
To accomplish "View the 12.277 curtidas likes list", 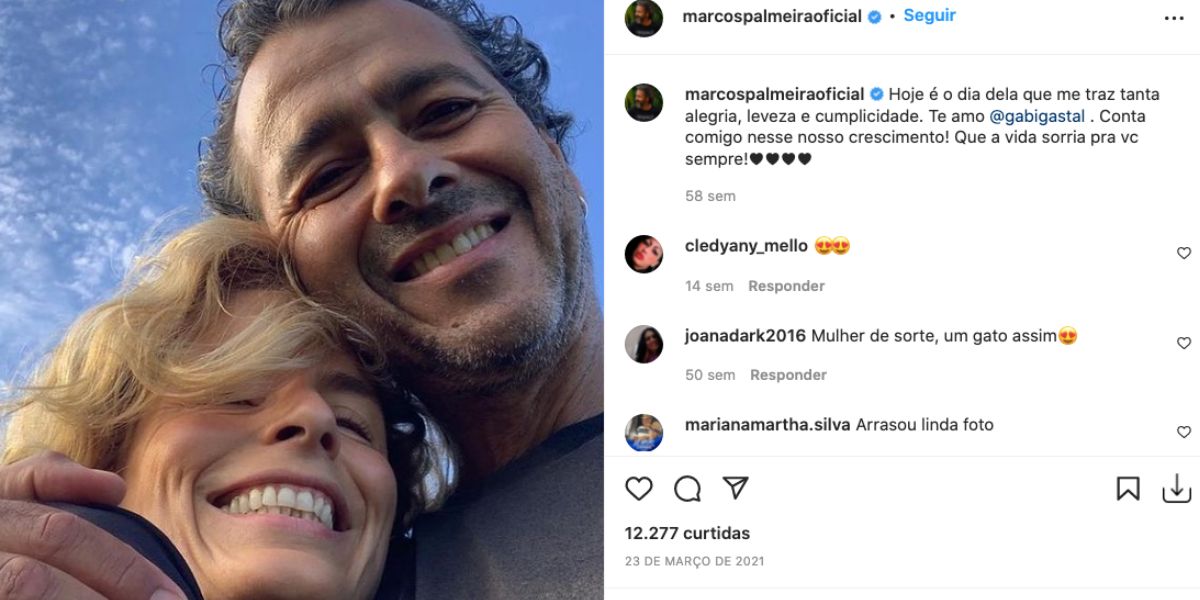I will (687, 533).
